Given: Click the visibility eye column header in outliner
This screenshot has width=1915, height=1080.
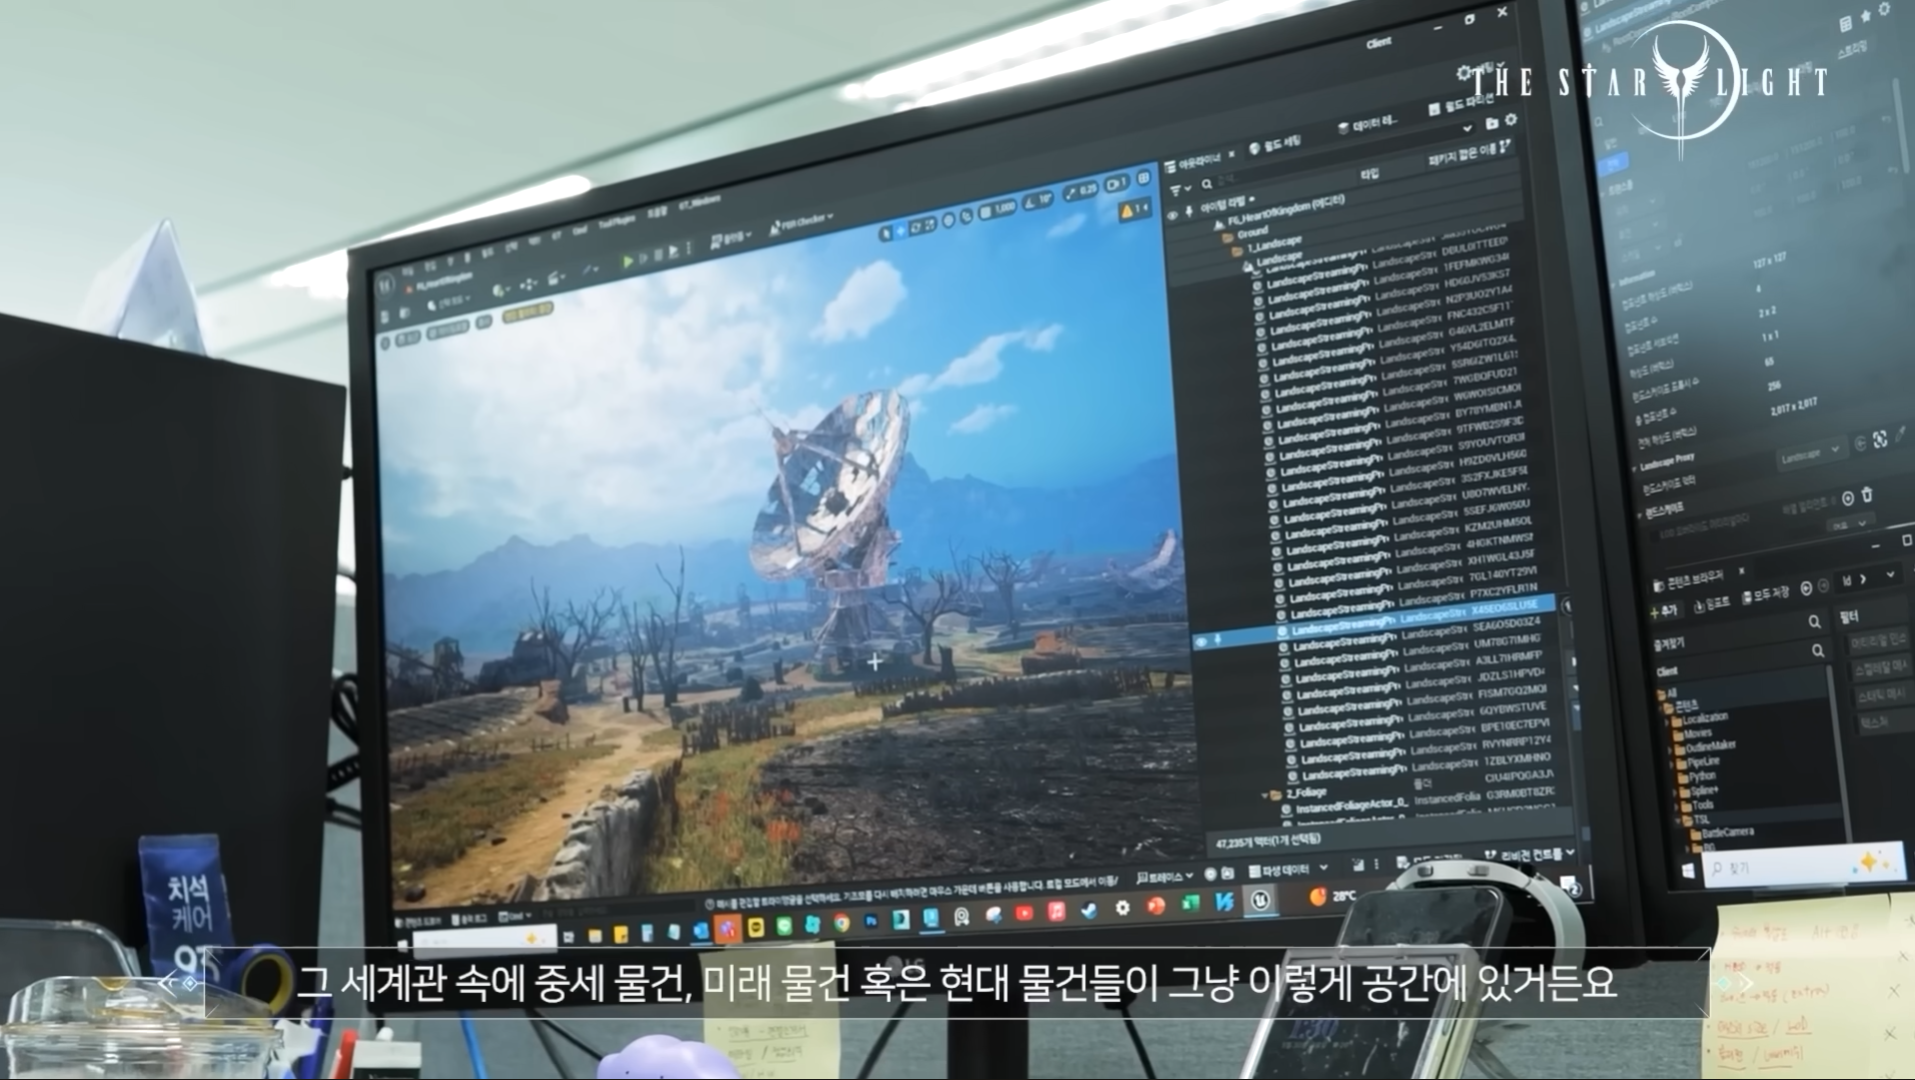Looking at the screenshot, I should 1172,215.
